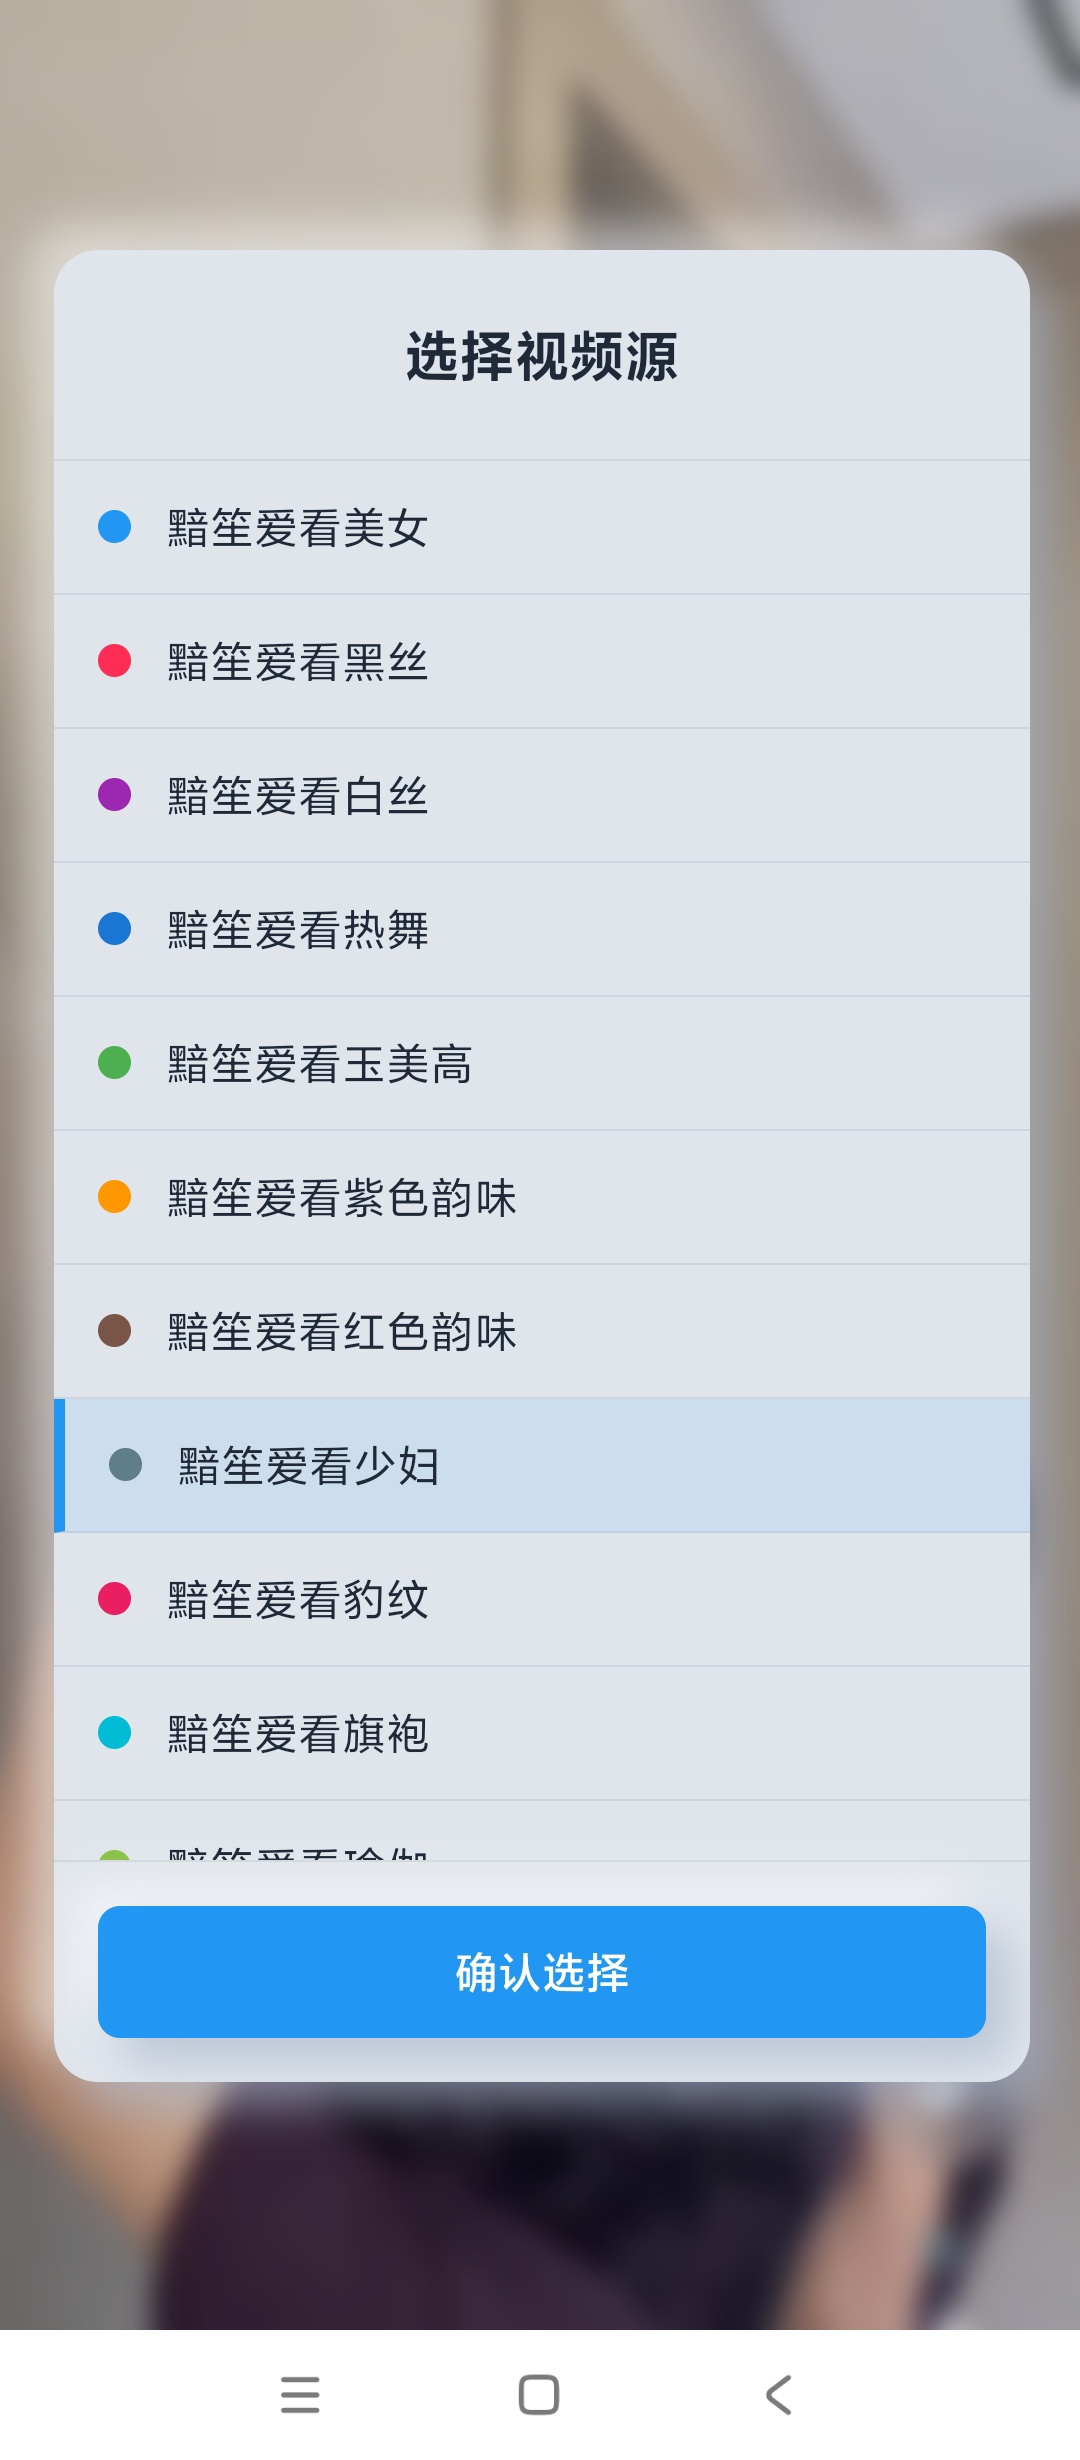Click the orange dot beside 黯笙爱看紫色韵味

pos(115,1197)
